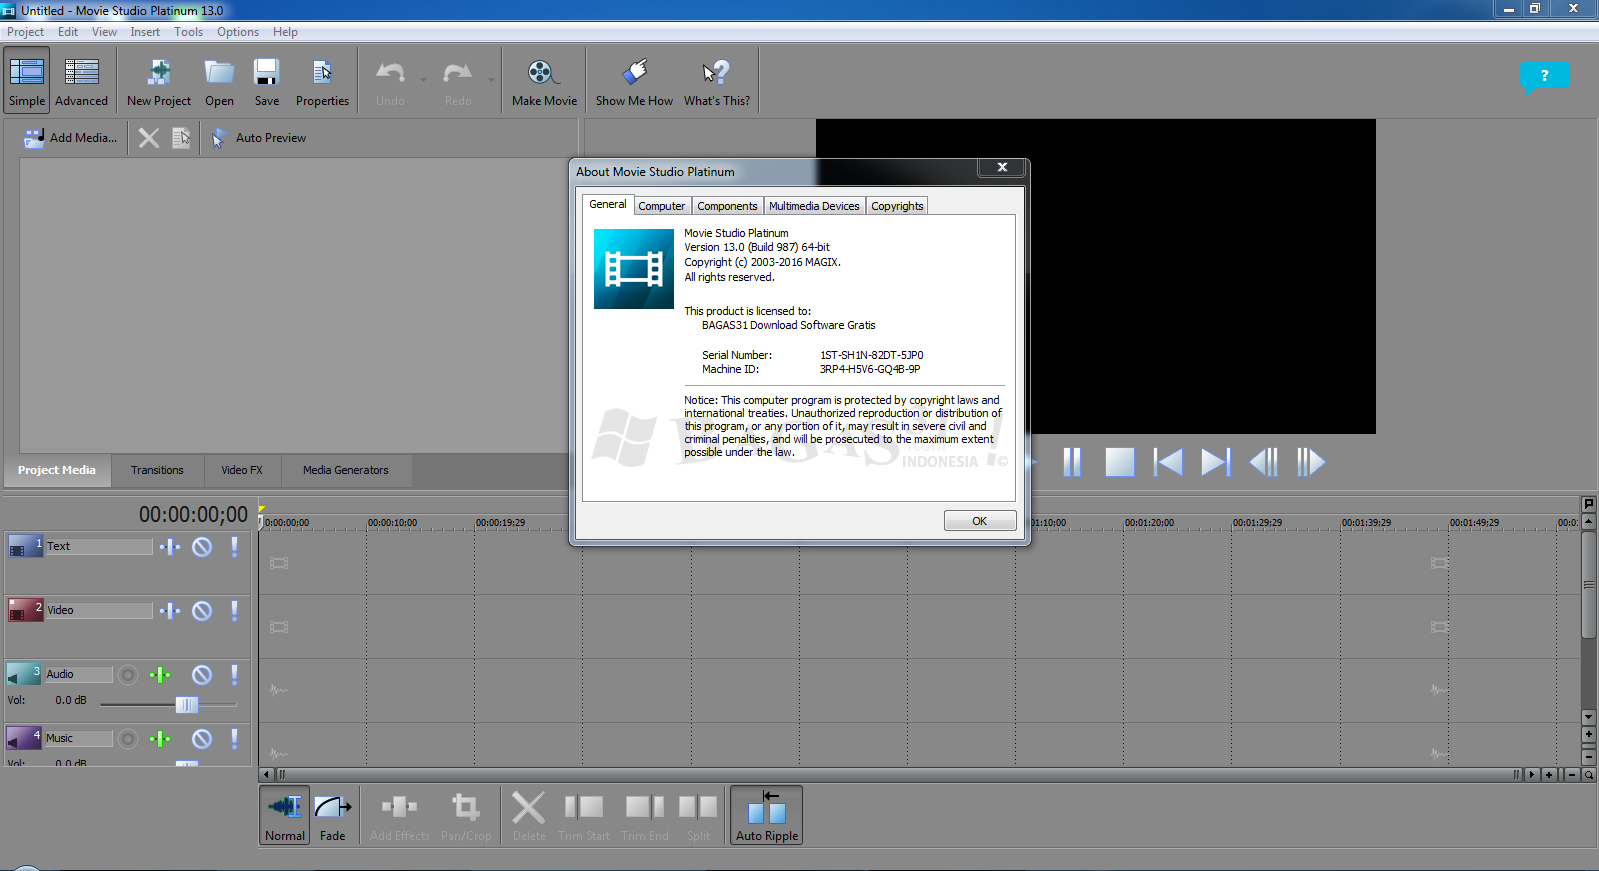Save the current project
This screenshot has height=871, width=1599.
267,82
